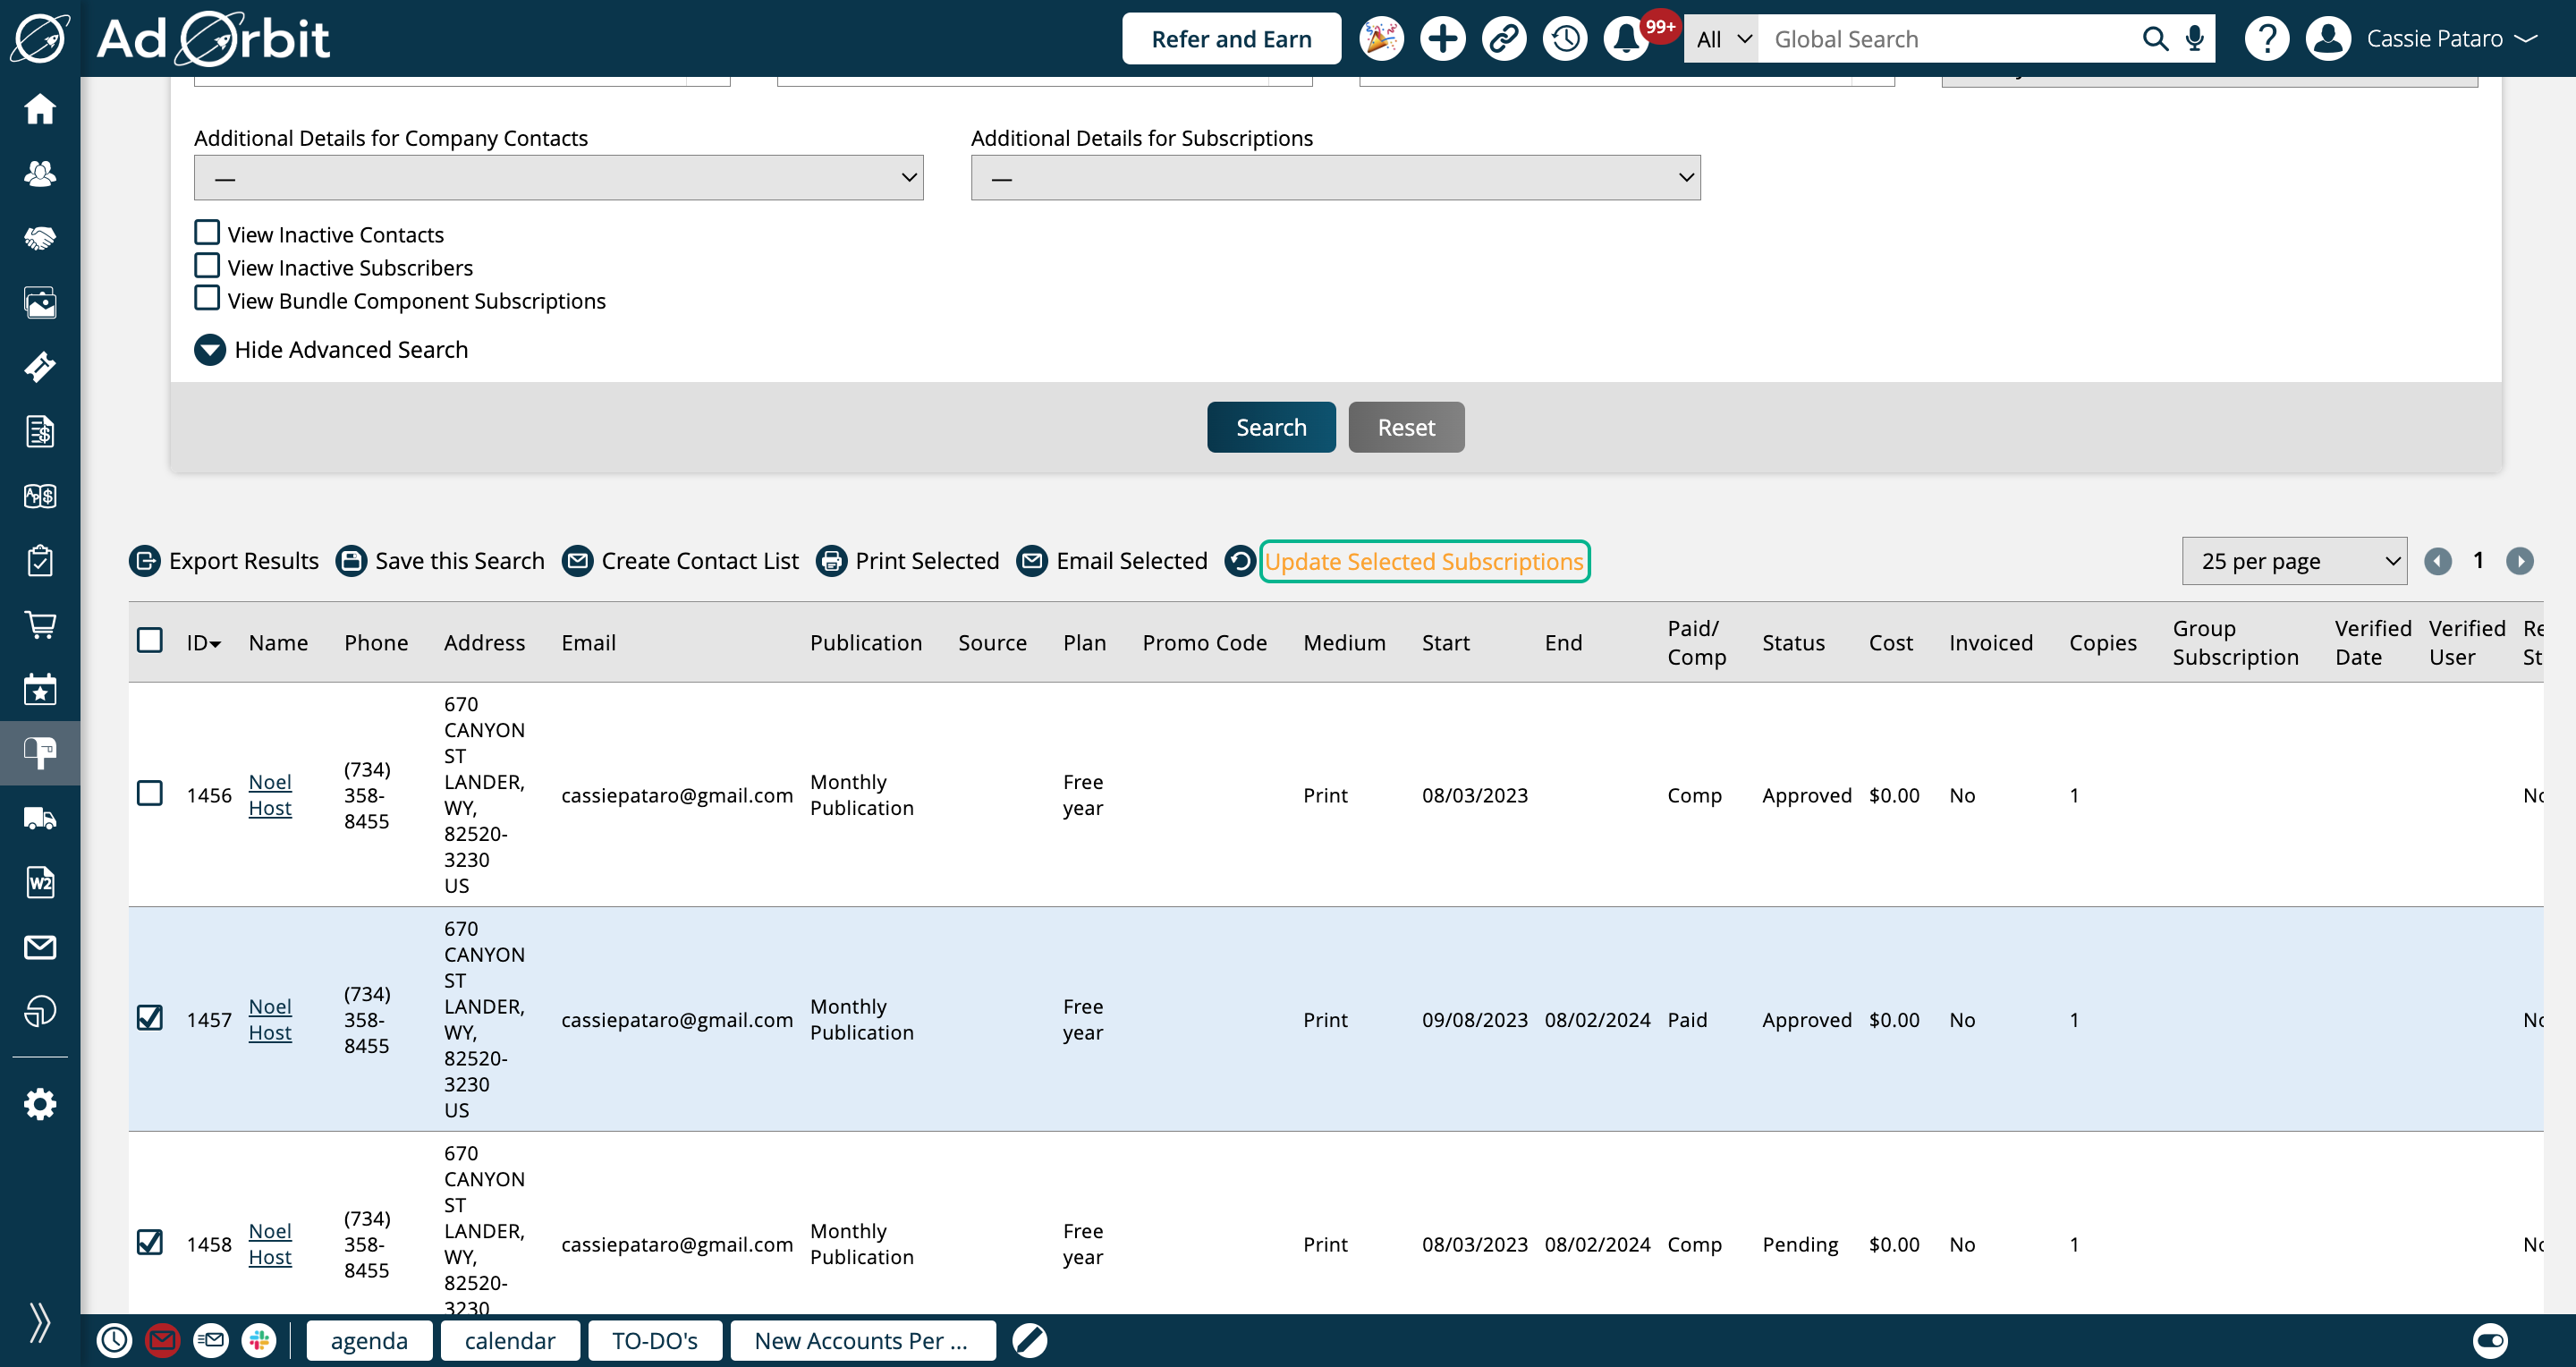Go to the previous results page arrow
Viewport: 2576px width, 1367px height.
[x=2438, y=561]
